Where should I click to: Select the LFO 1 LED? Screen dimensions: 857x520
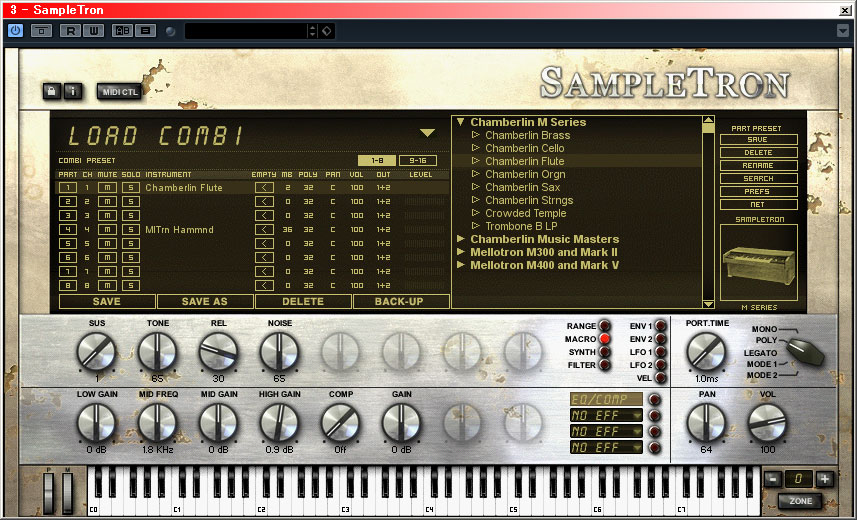click(x=660, y=352)
